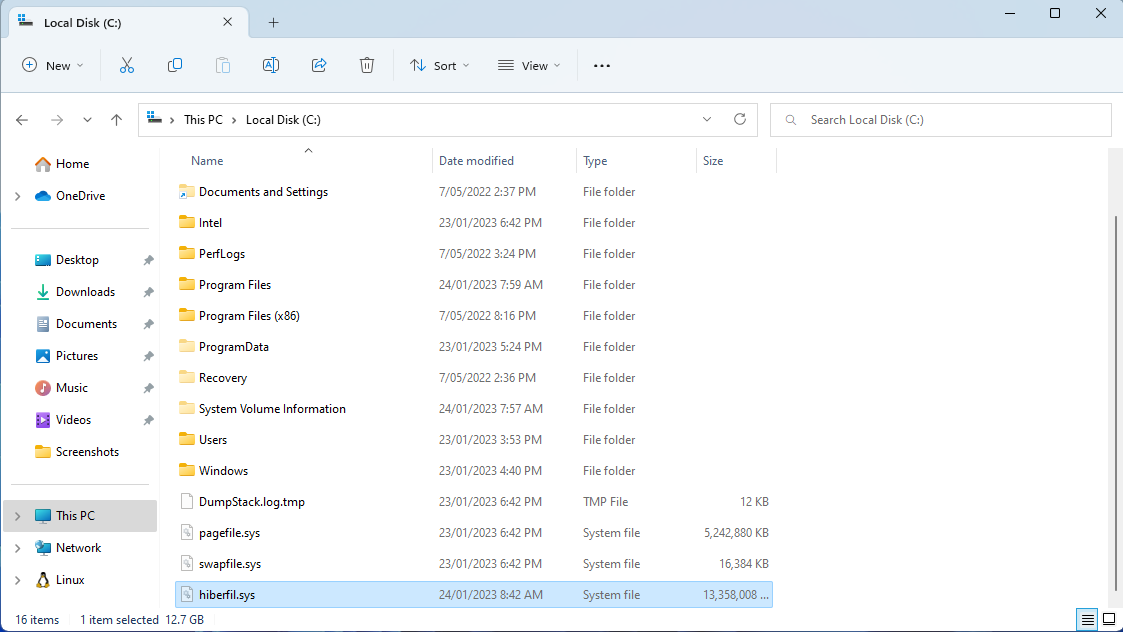
Task: Select swapfile.sys file
Action: [x=474, y=564]
